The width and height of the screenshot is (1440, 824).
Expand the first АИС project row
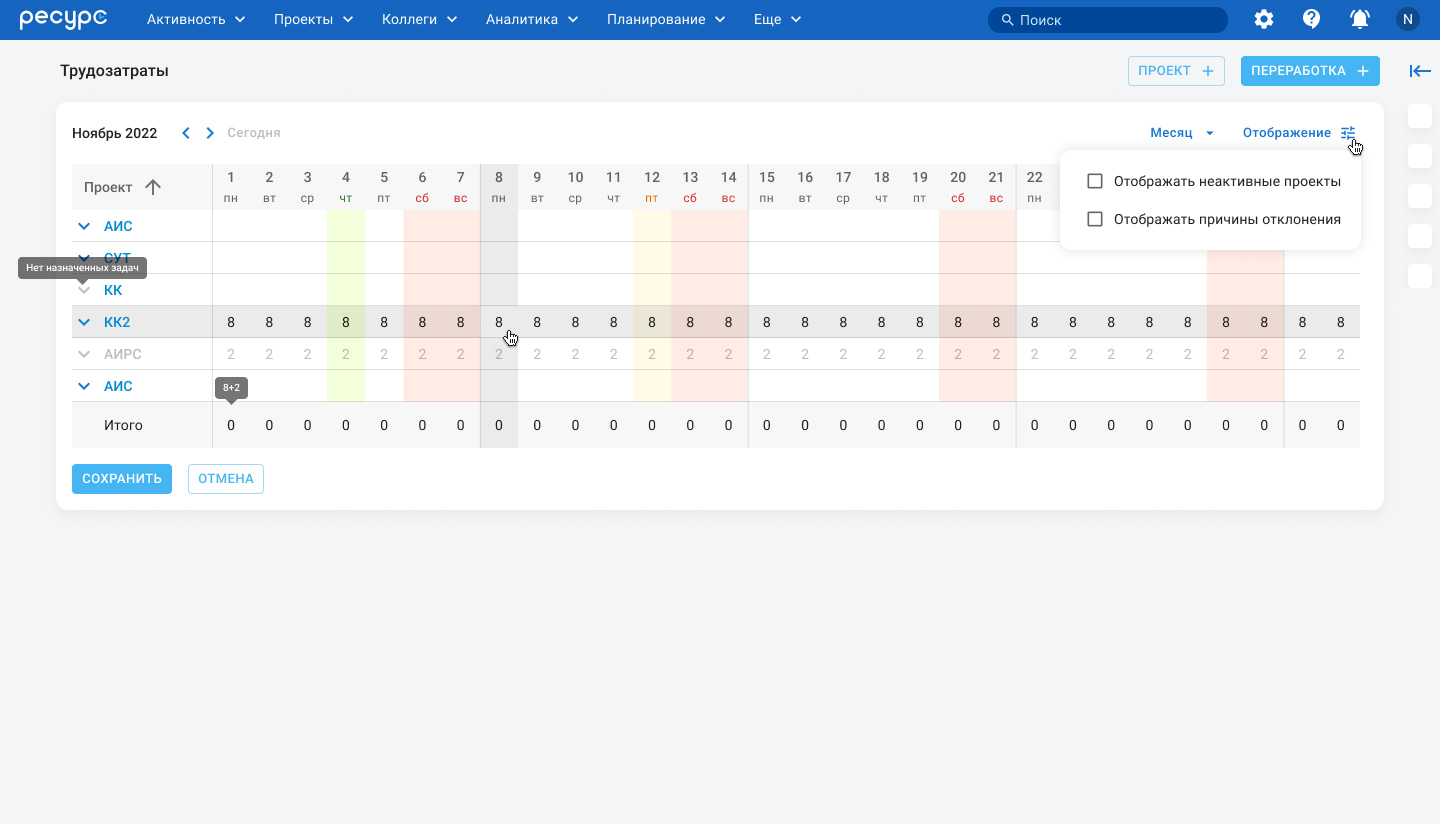84,226
